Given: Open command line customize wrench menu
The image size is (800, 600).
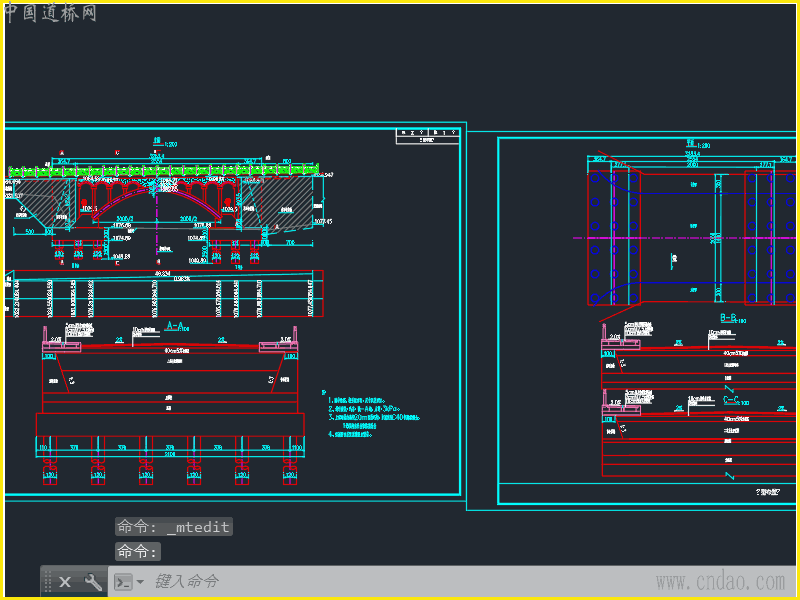Looking at the screenshot, I should click(x=93, y=582).
